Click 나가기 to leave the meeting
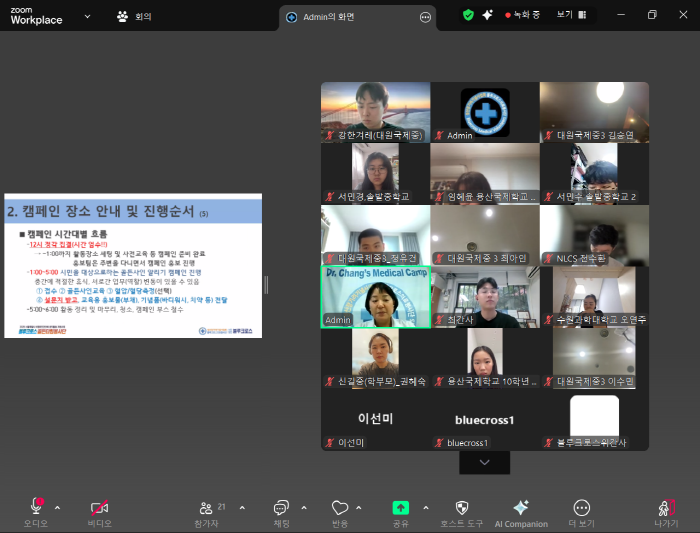The image size is (700, 533). [x=666, y=513]
